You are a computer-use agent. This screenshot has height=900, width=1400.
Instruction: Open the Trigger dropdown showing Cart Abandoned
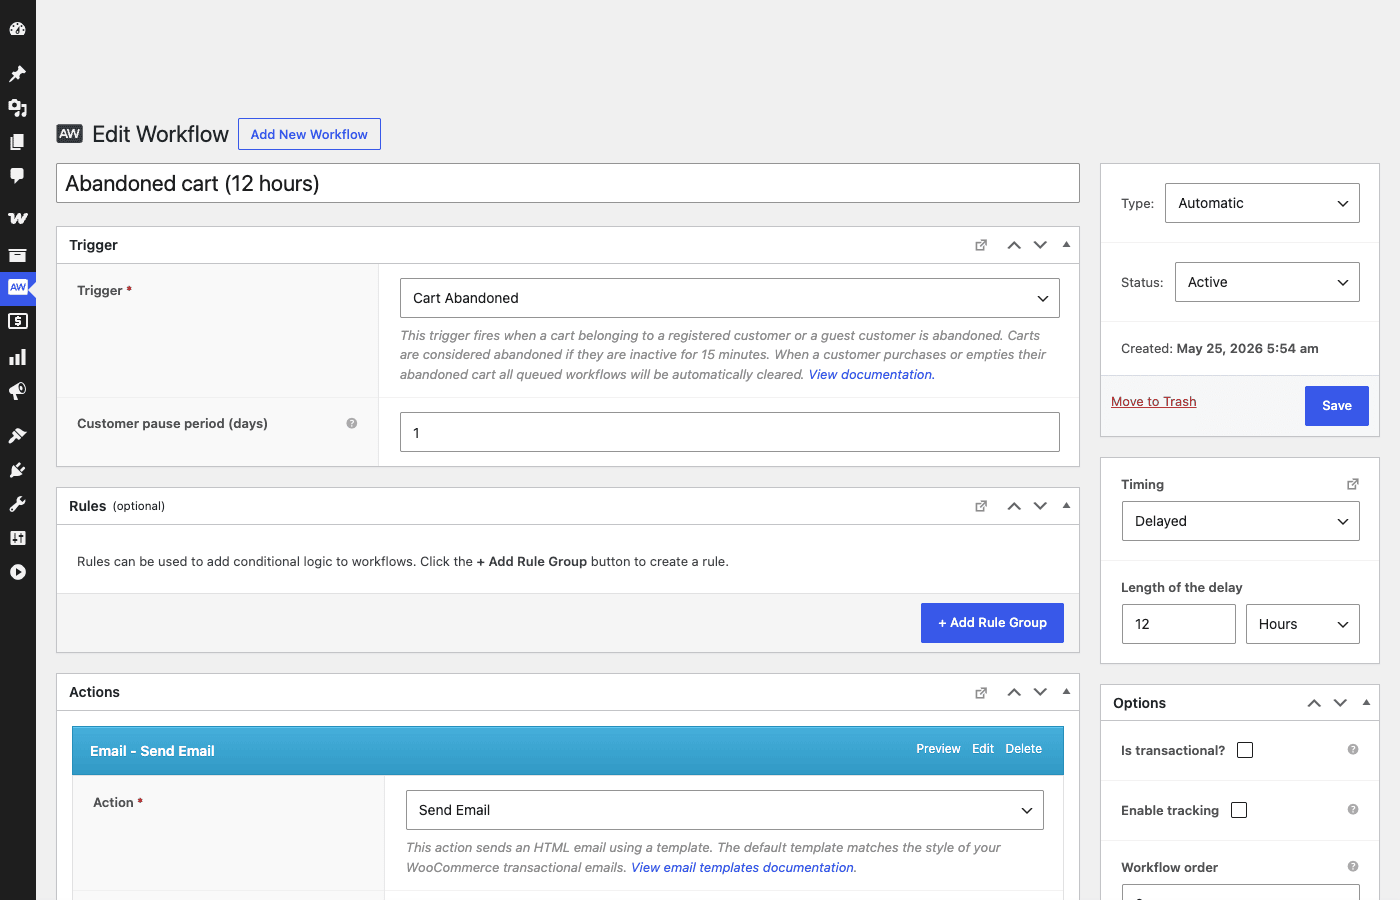tap(730, 298)
